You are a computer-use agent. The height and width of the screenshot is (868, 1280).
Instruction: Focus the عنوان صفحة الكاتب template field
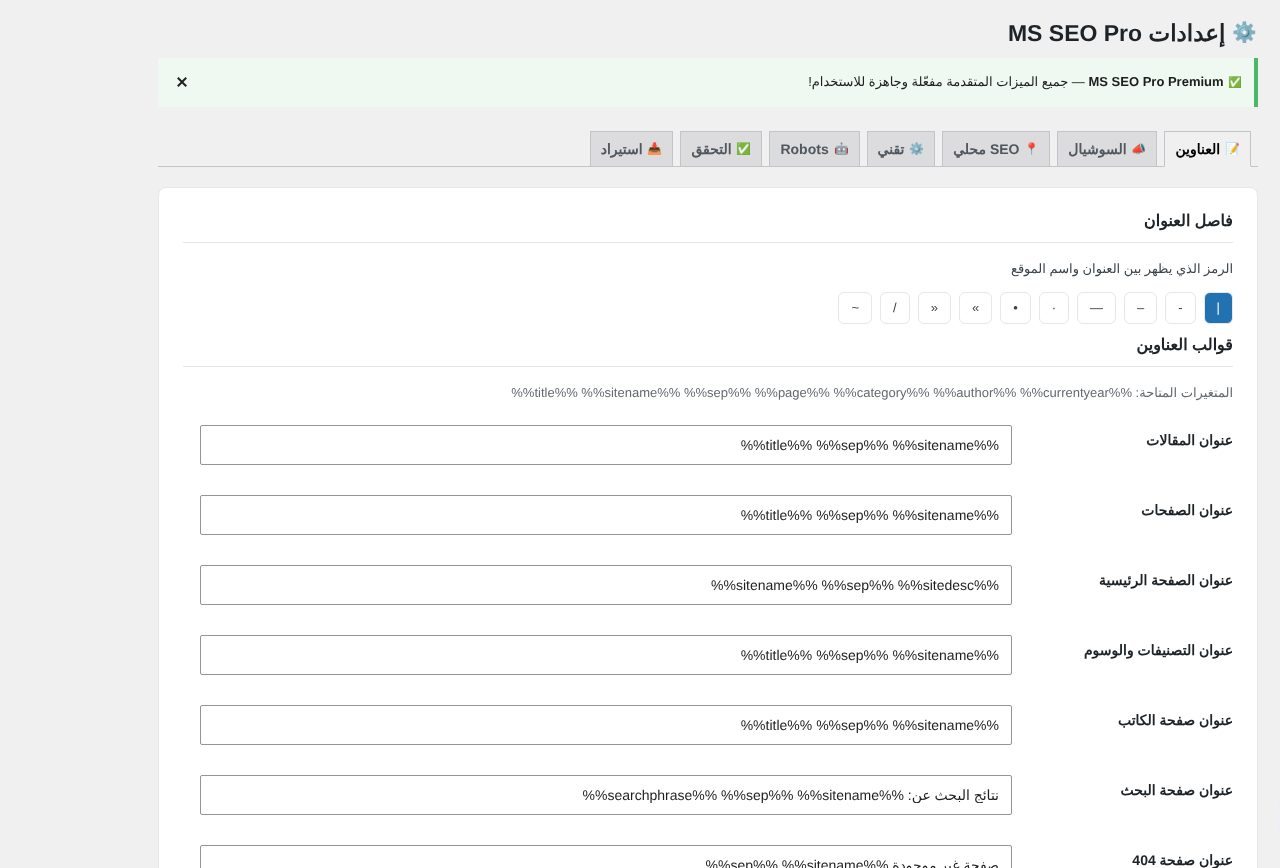coord(606,725)
